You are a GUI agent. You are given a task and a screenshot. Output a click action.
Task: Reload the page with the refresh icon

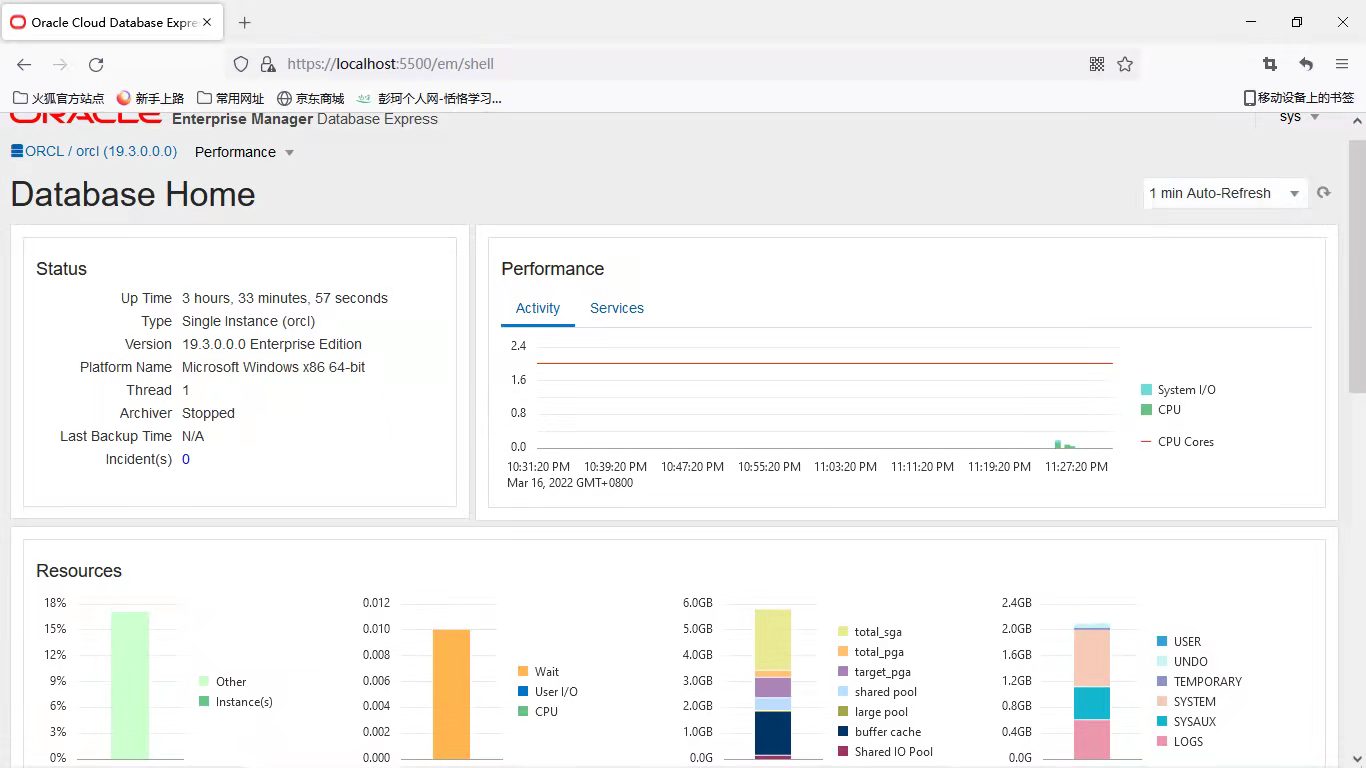tap(96, 64)
